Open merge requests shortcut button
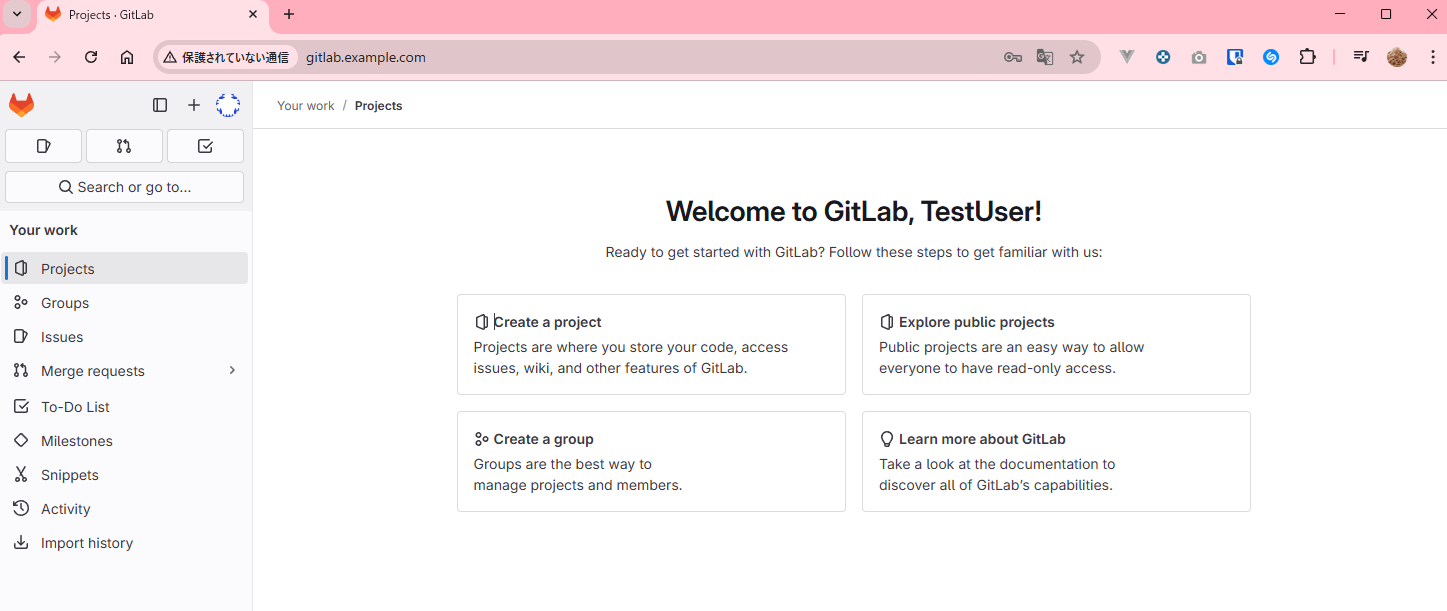Image resolution: width=1447 pixels, height=611 pixels. click(x=124, y=146)
